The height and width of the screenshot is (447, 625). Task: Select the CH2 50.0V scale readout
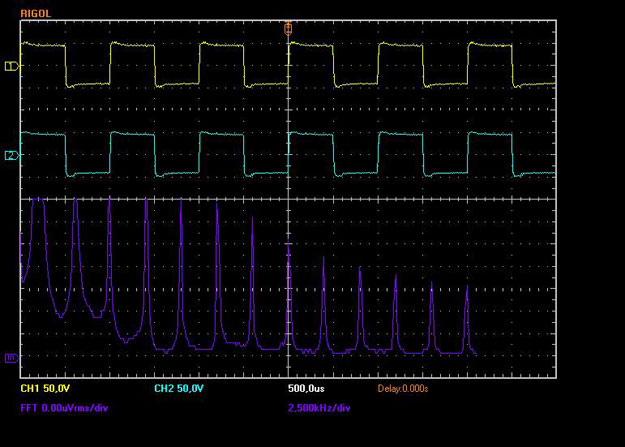pyautogui.click(x=179, y=388)
